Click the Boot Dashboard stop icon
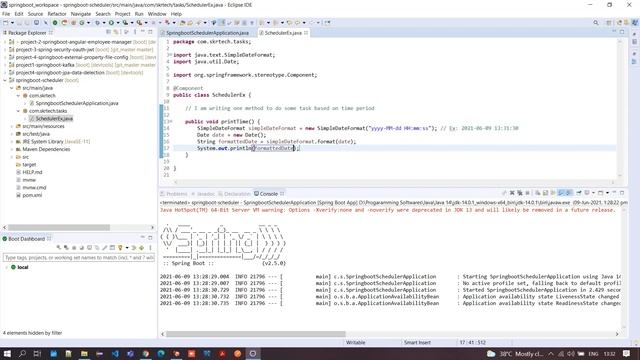Image resolution: width=640 pixels, height=360 pixels. [x=74, y=248]
